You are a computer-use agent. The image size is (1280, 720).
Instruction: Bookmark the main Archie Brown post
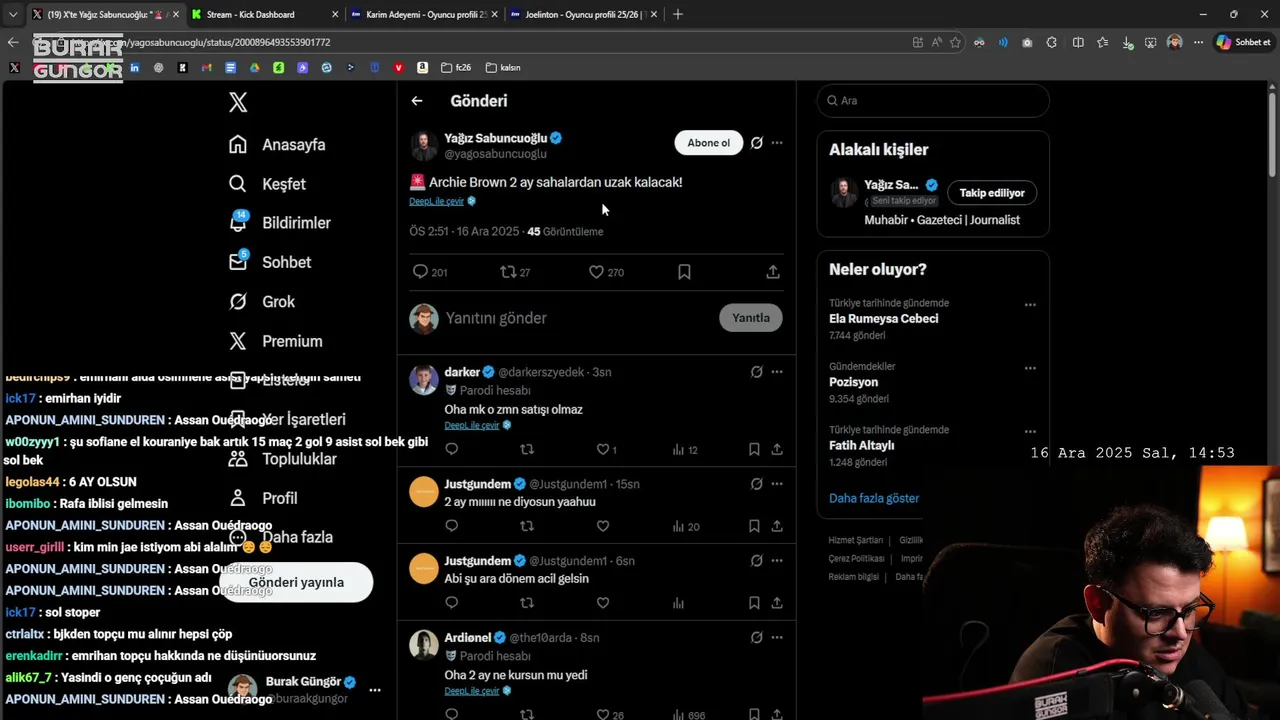click(684, 272)
